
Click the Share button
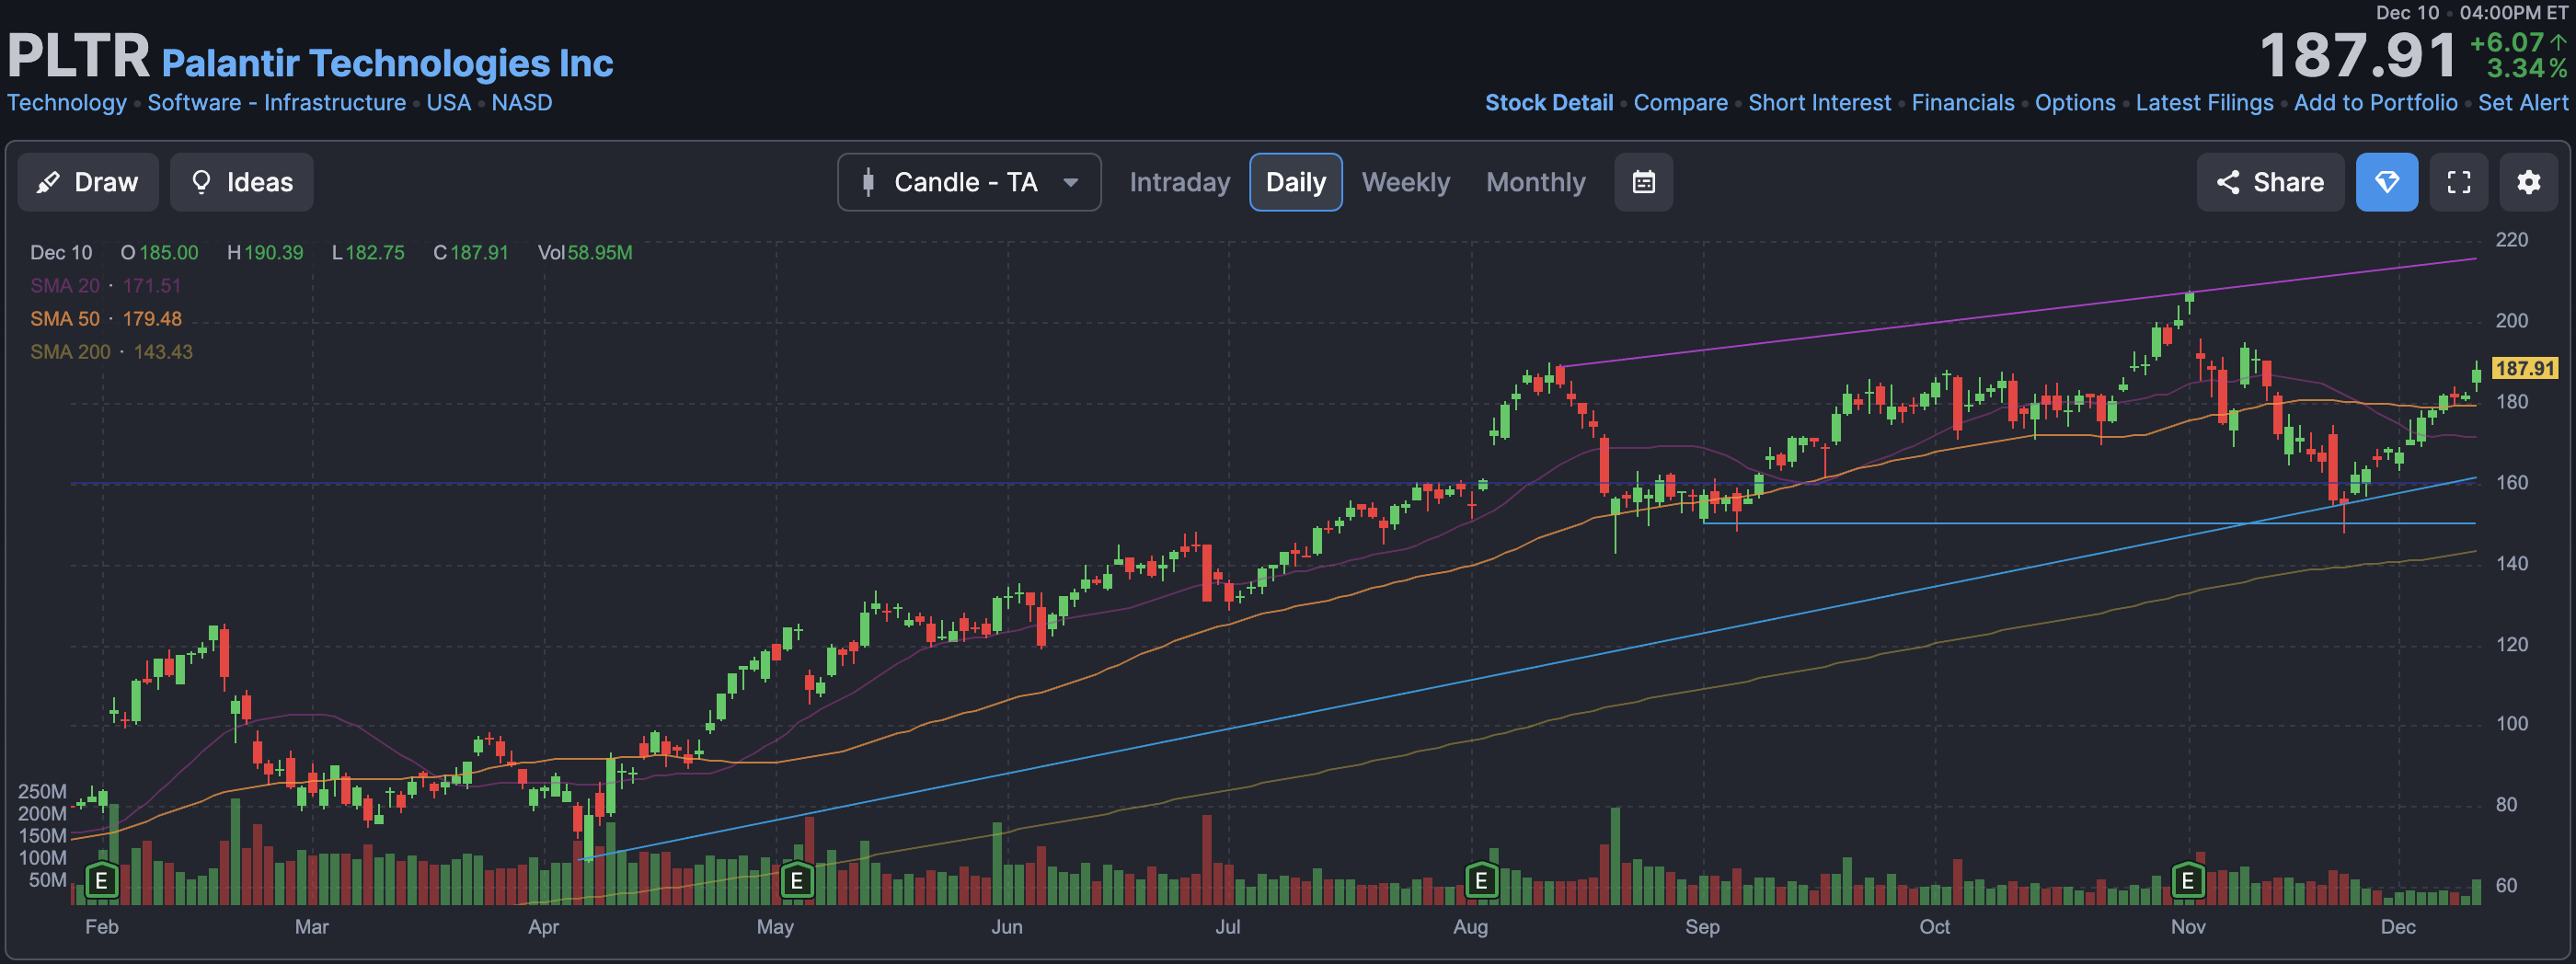click(x=2270, y=182)
